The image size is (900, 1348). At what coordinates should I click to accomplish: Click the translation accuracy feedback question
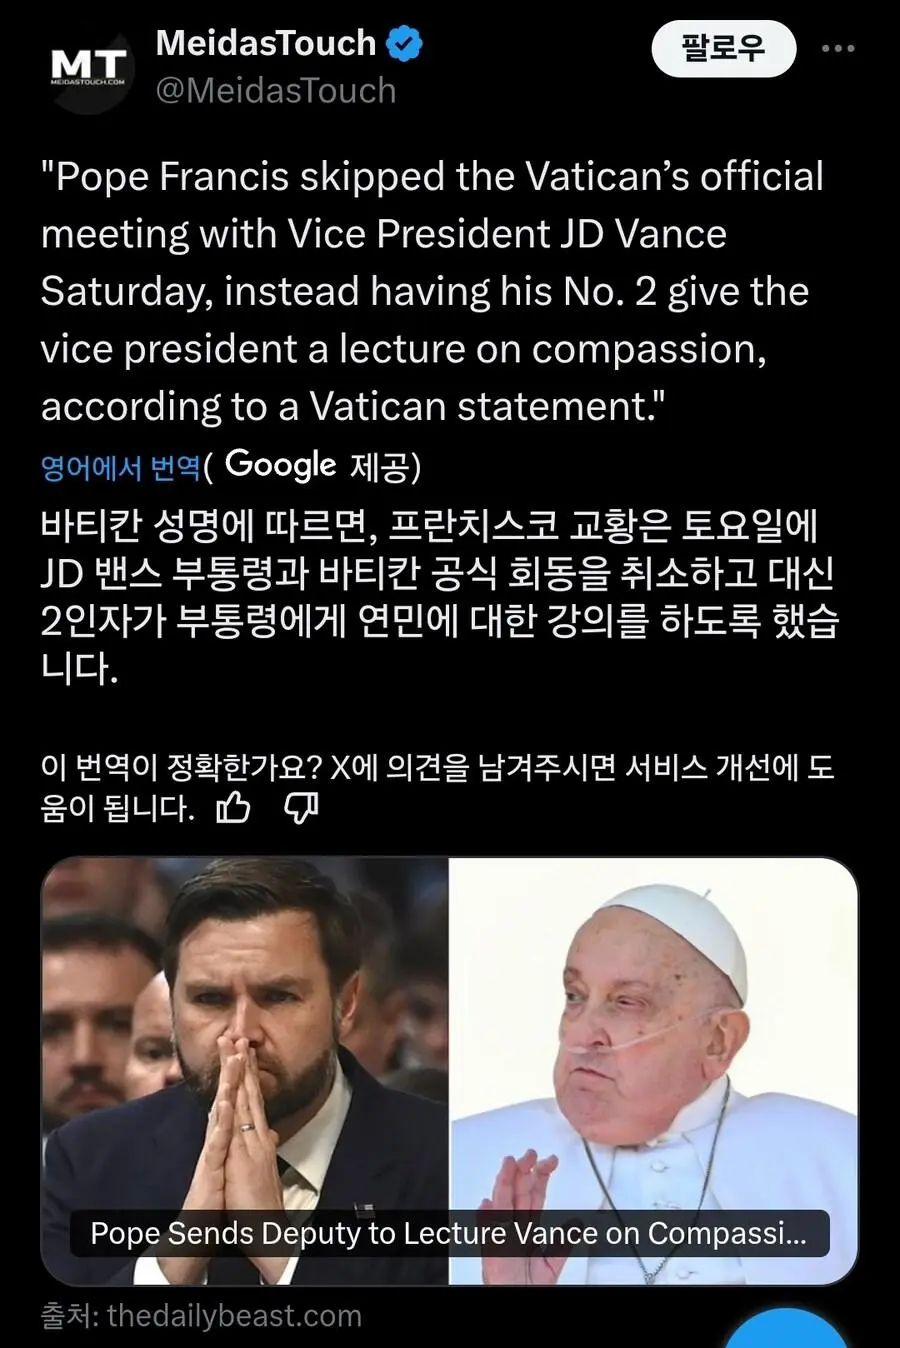pyautogui.click(x=437, y=787)
